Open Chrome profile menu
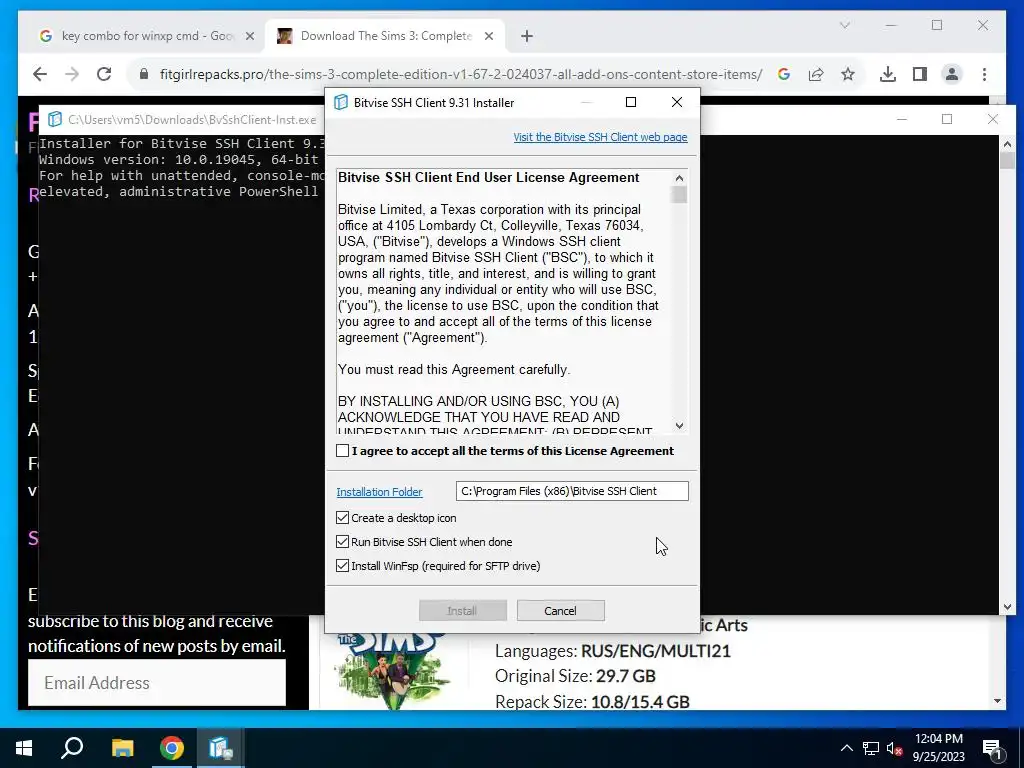The image size is (1024, 768). point(952,74)
